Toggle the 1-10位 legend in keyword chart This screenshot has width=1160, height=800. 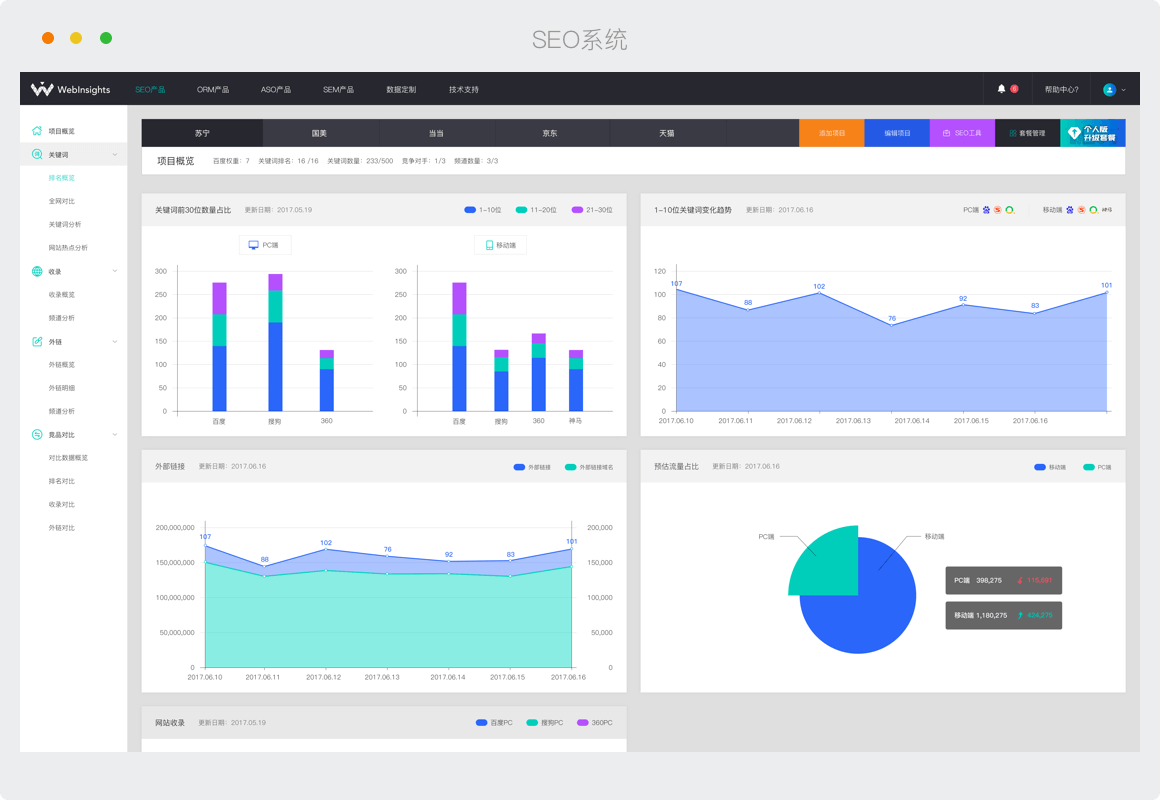482,210
